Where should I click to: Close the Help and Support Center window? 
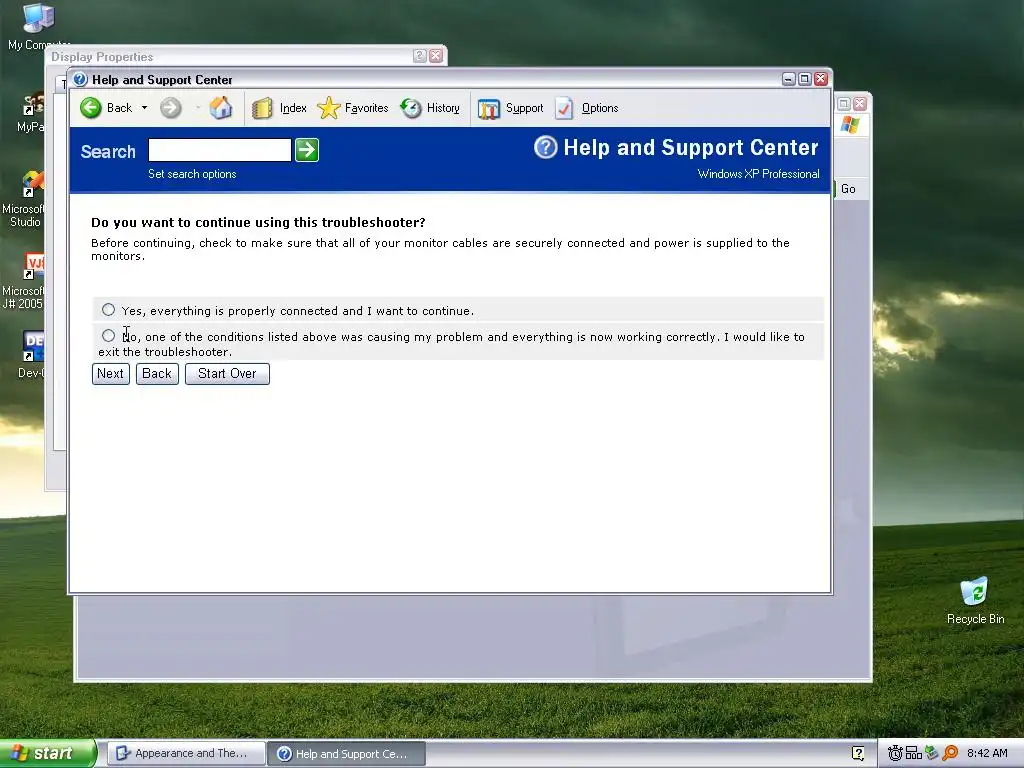[821, 79]
